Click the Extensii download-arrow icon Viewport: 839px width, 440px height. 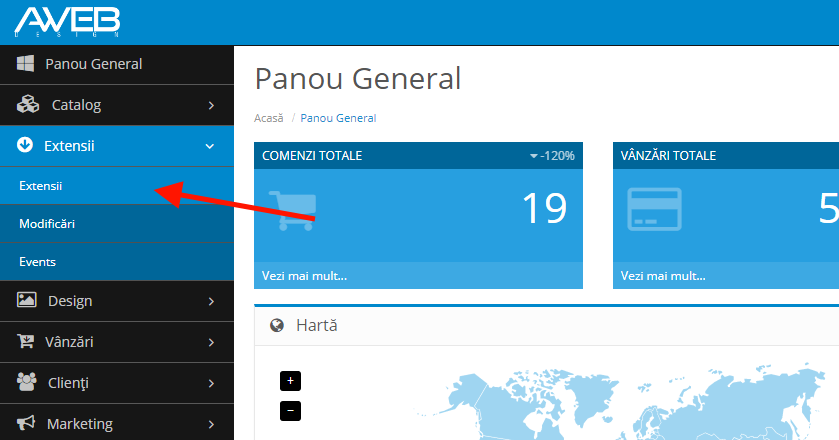26,146
